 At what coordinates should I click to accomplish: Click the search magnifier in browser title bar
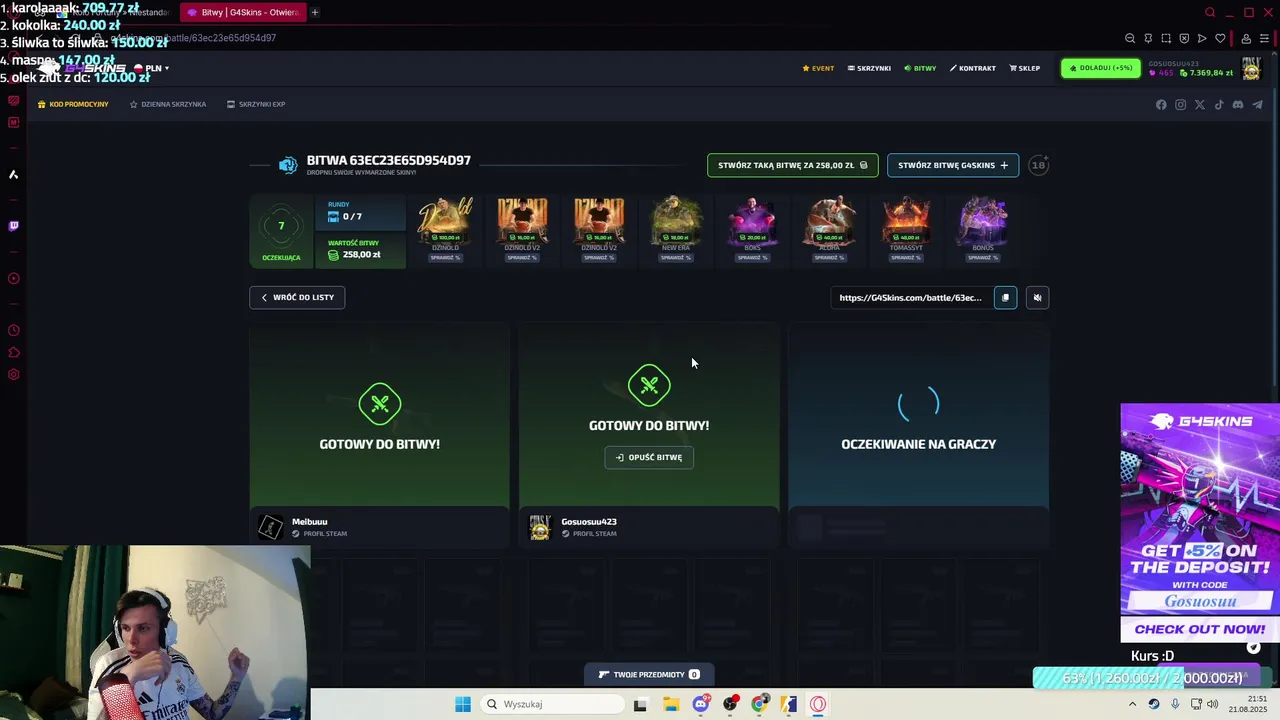1210,12
